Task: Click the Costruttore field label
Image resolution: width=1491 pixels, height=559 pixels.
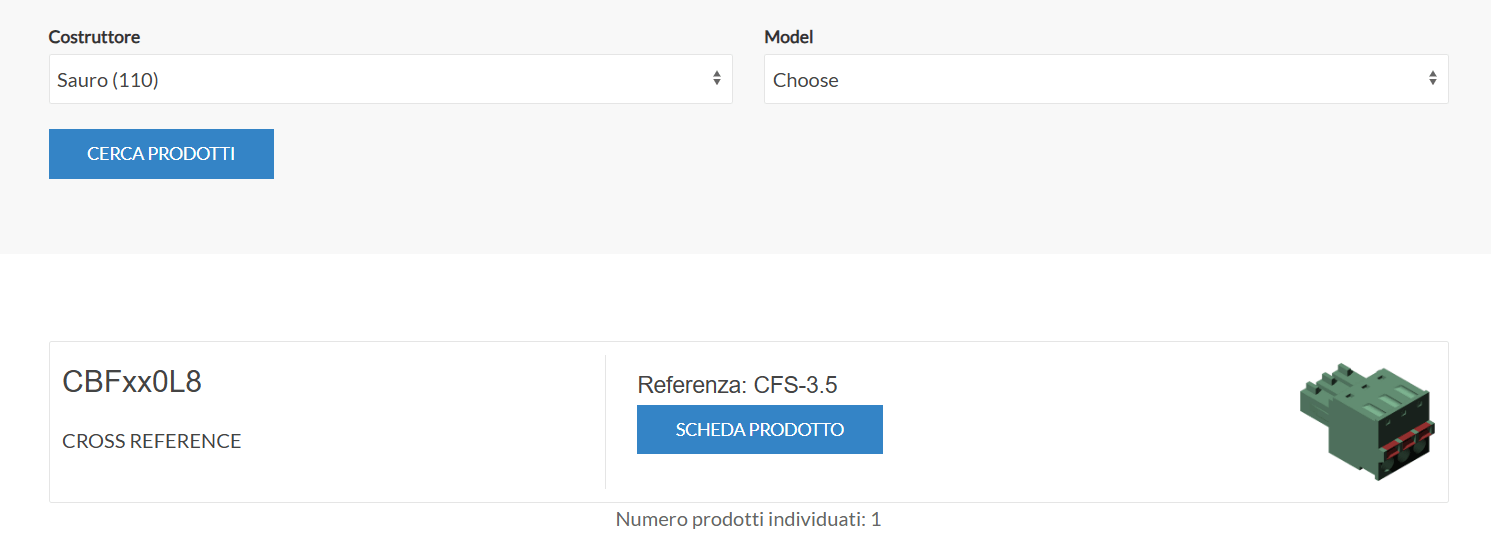Action: click(x=95, y=37)
